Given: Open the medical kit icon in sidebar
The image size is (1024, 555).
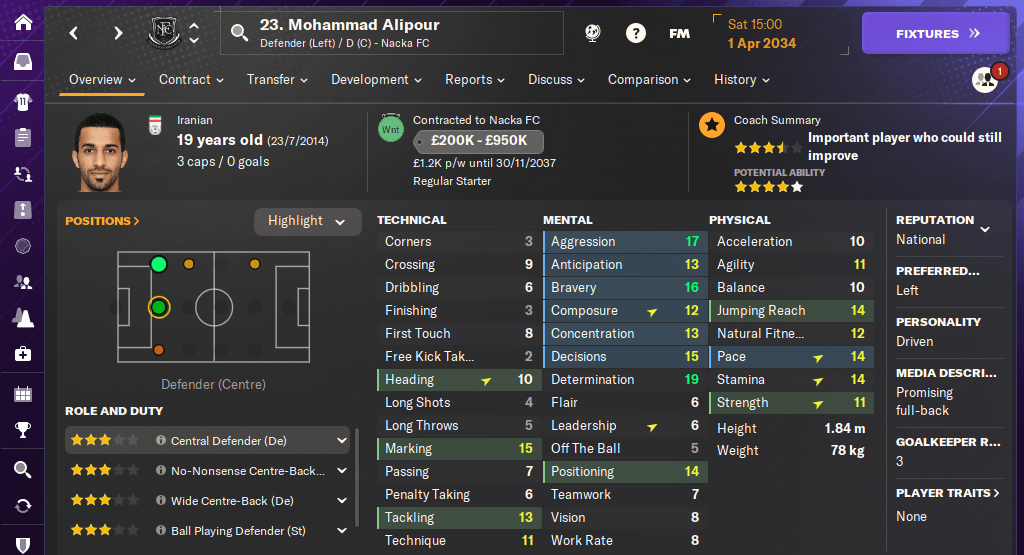Looking at the screenshot, I should (22, 354).
